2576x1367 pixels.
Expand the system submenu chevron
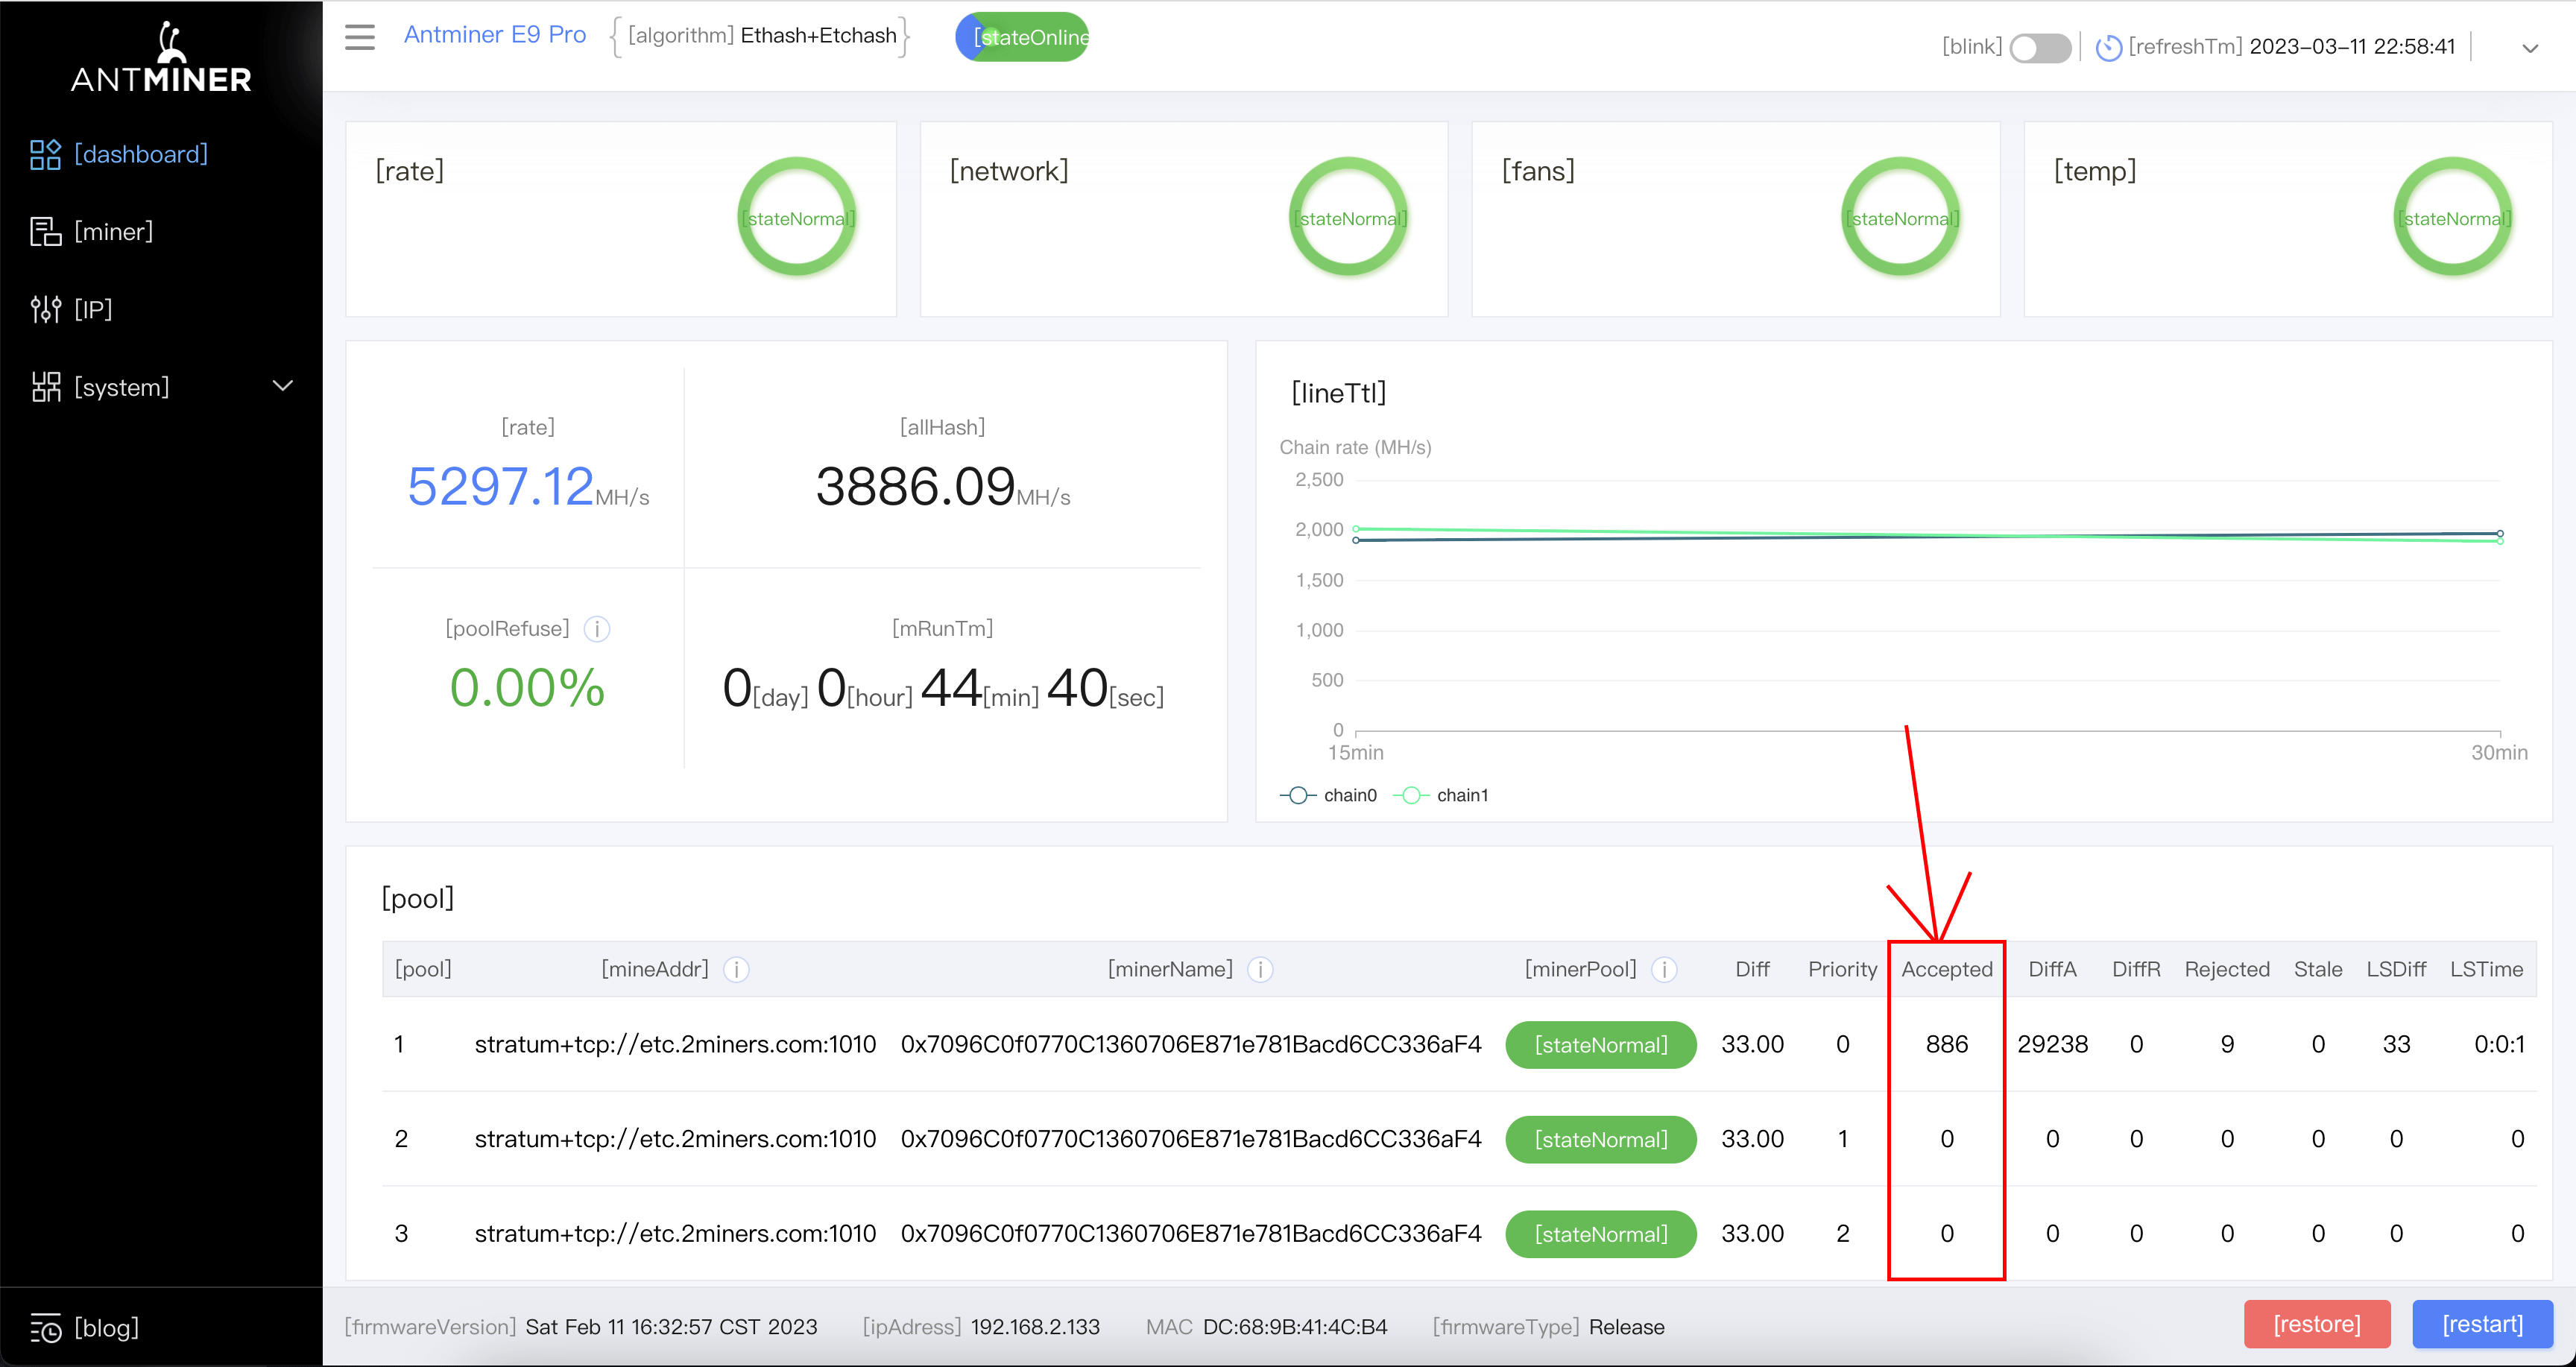point(283,386)
